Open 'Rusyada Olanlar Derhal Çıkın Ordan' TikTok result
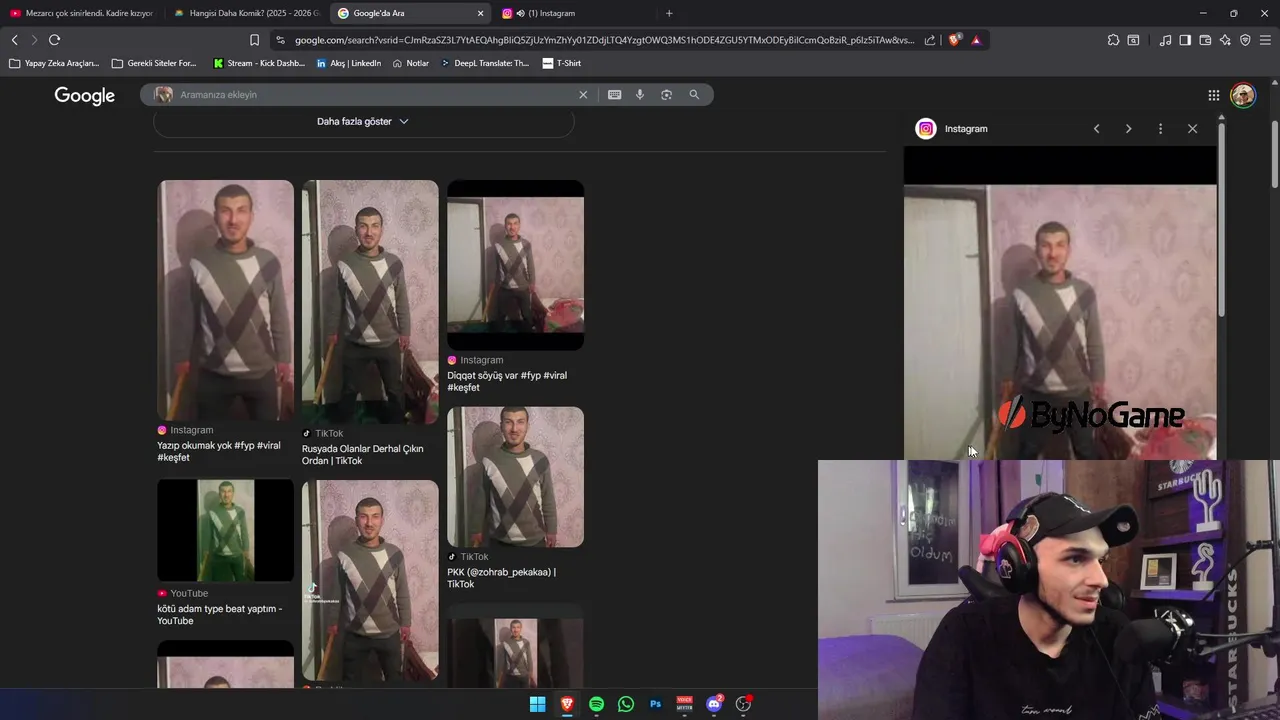 pos(362,455)
